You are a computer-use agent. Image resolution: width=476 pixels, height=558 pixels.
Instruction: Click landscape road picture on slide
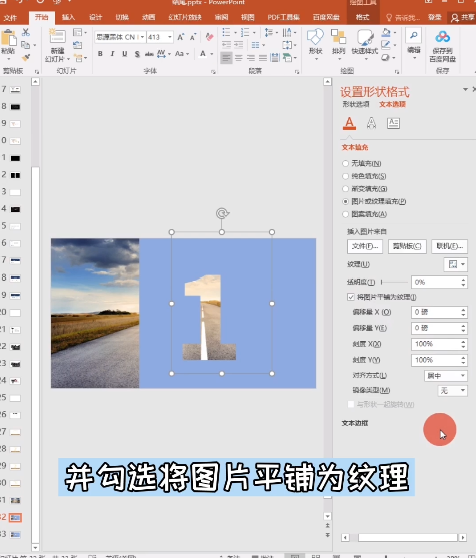pos(95,313)
